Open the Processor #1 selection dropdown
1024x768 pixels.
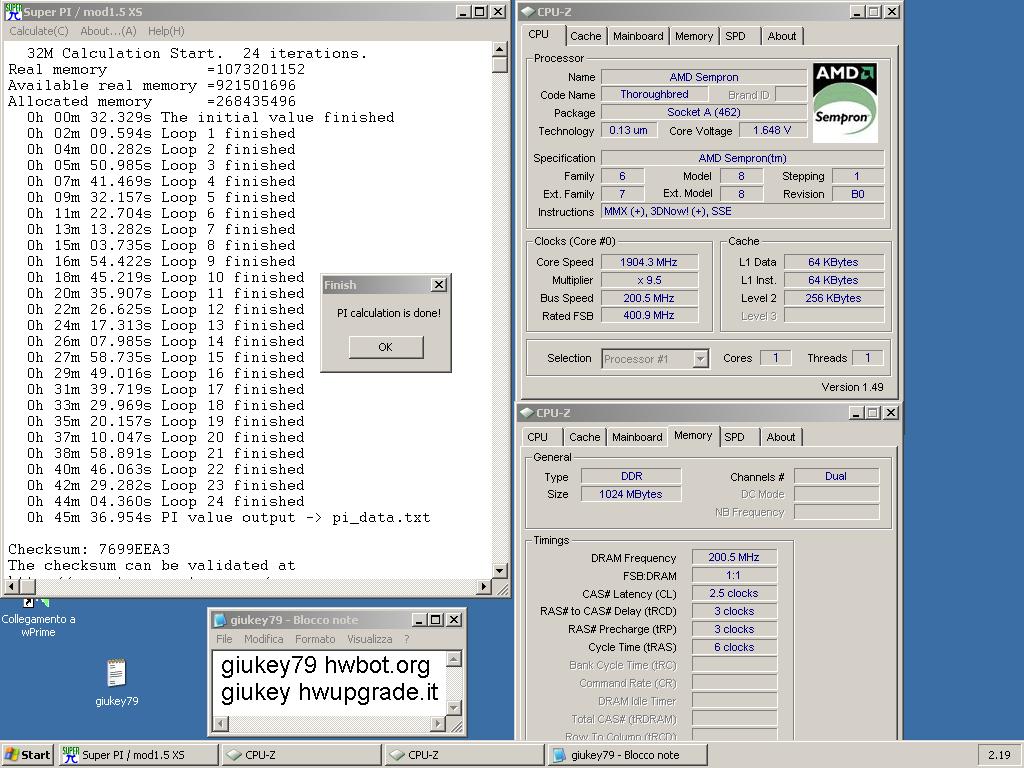pyautogui.click(x=701, y=359)
